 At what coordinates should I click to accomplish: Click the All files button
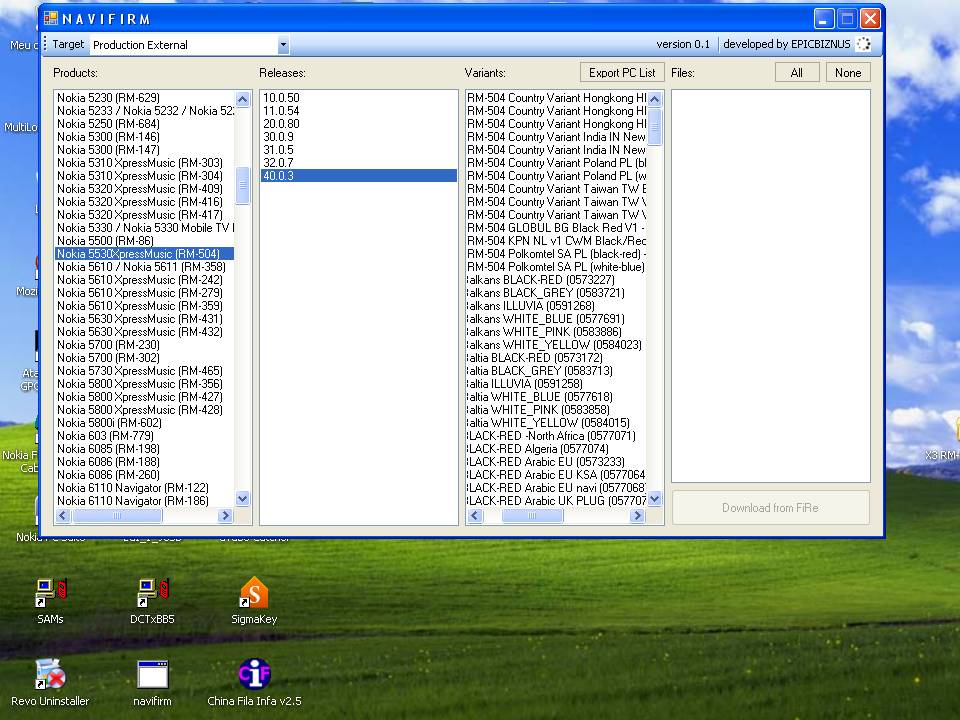pyautogui.click(x=797, y=73)
